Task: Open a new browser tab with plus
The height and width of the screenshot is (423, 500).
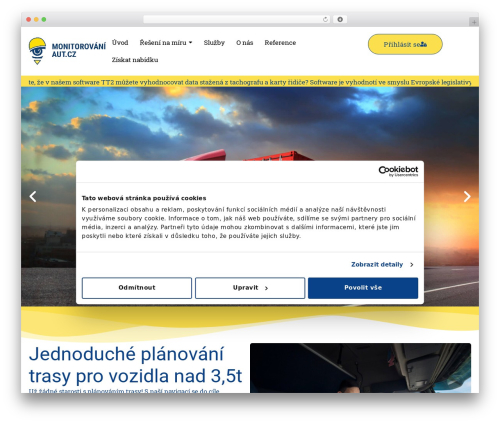Action: (474, 22)
